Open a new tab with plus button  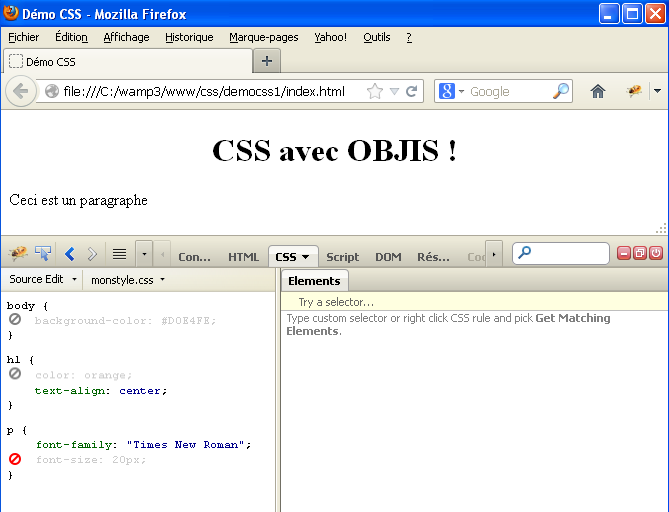click(266, 61)
